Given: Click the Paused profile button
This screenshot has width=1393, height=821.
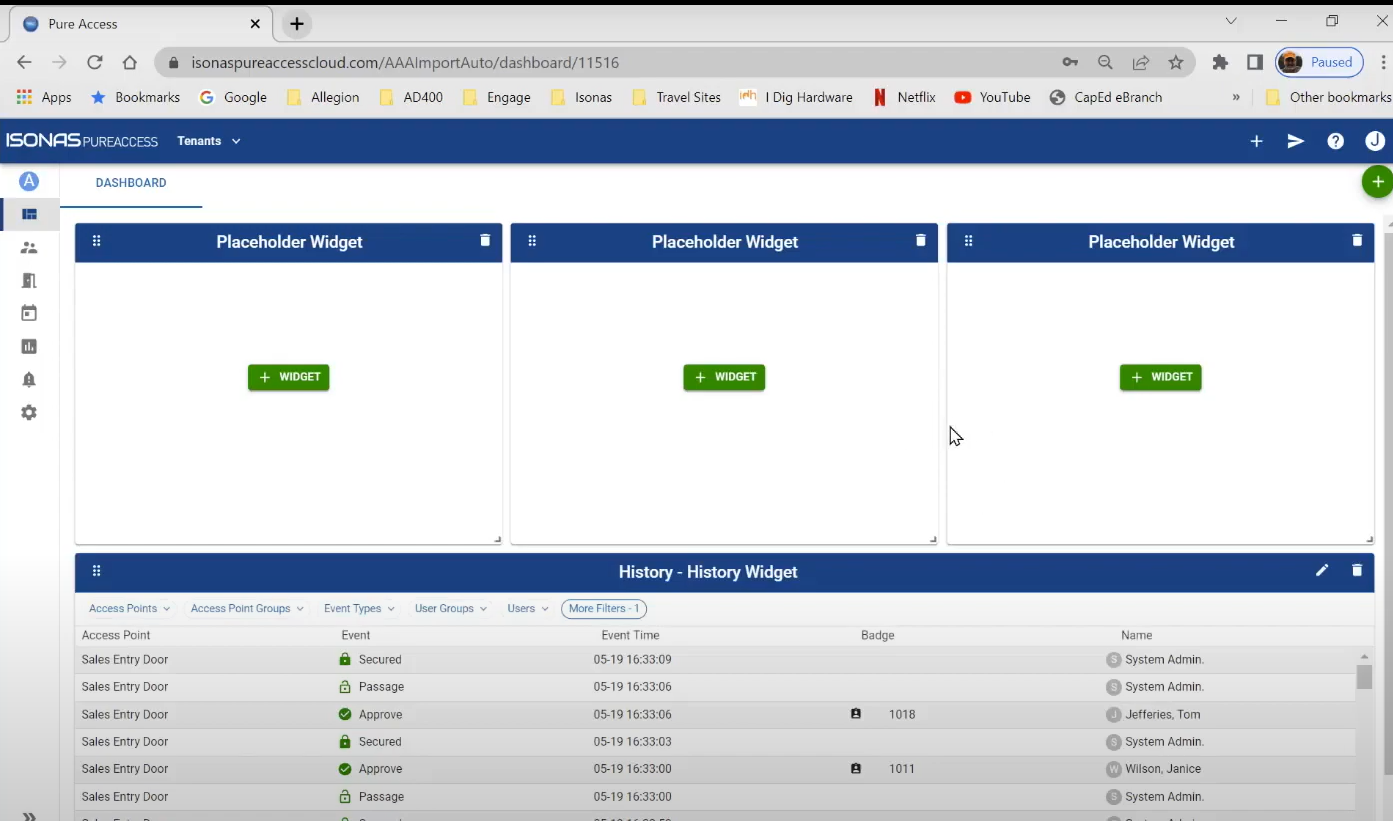Looking at the screenshot, I should pos(1320,62).
